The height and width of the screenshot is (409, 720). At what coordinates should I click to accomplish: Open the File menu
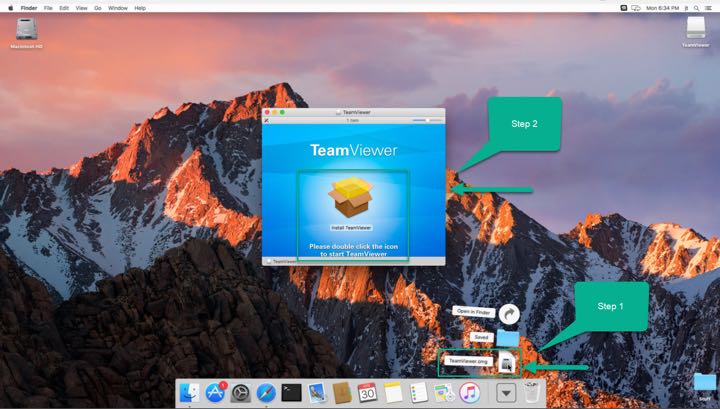[x=48, y=8]
